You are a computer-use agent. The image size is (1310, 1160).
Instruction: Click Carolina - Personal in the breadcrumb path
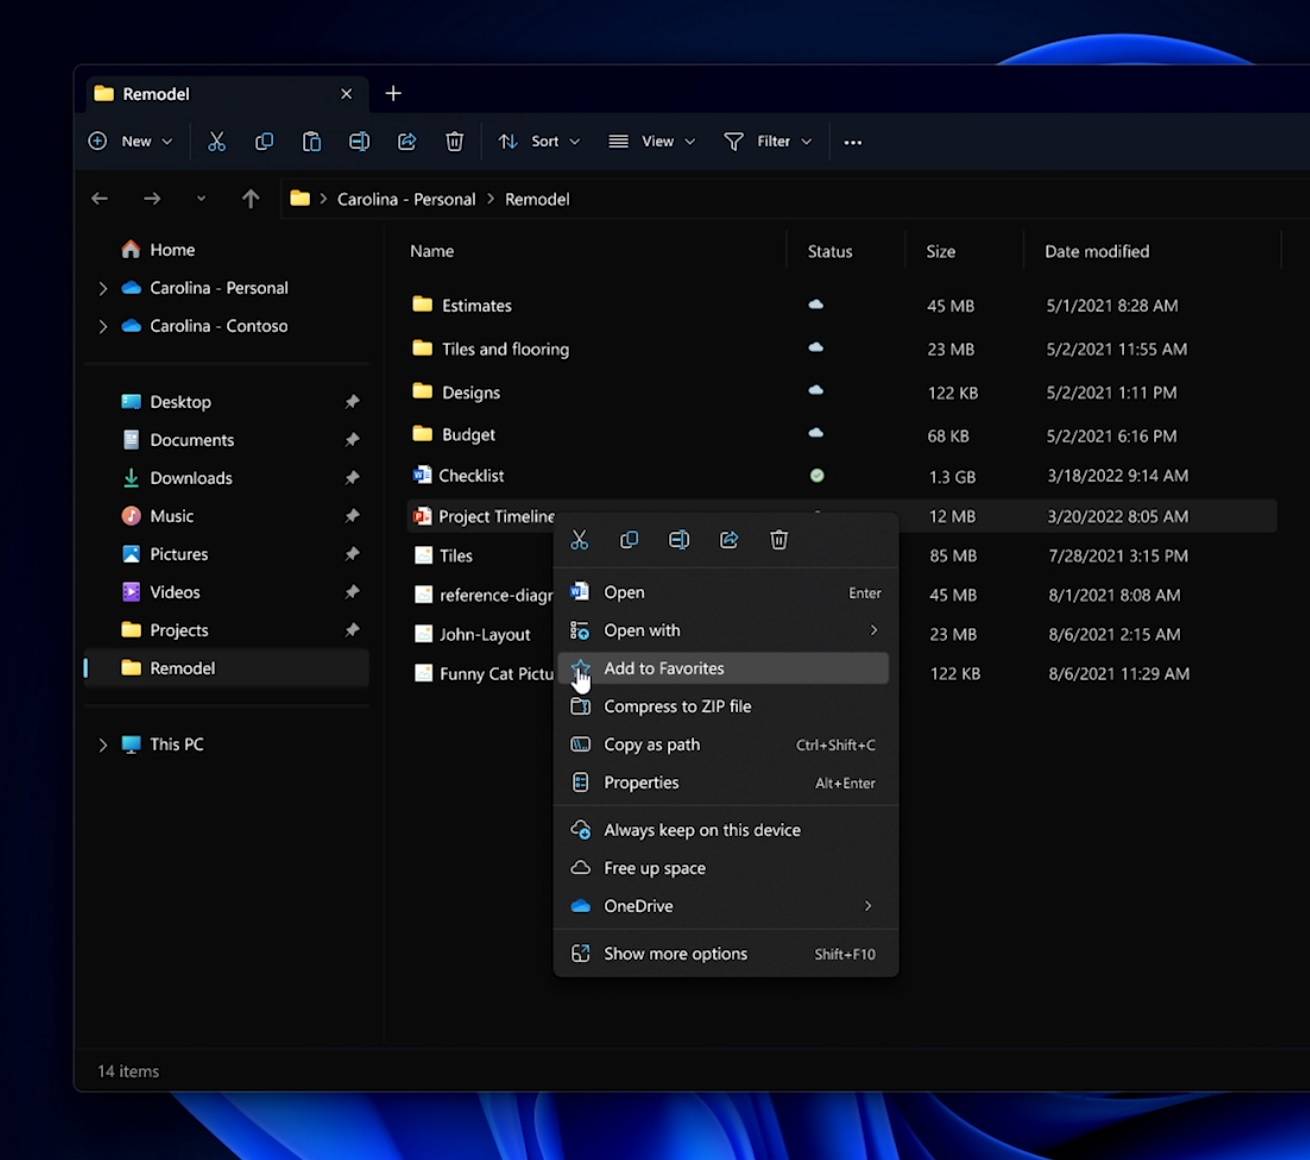406,199
